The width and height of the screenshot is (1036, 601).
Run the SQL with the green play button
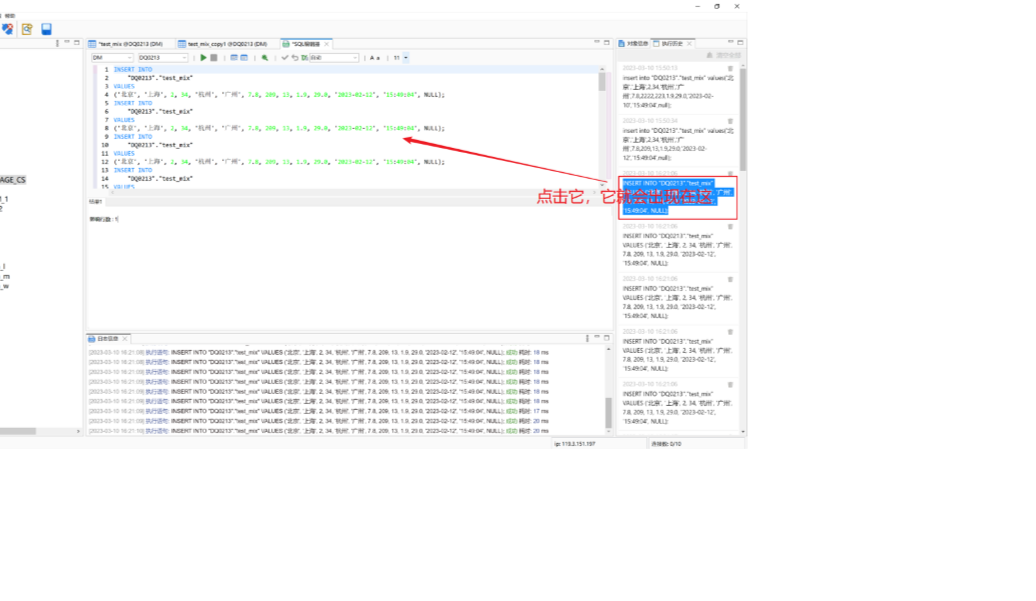click(204, 58)
